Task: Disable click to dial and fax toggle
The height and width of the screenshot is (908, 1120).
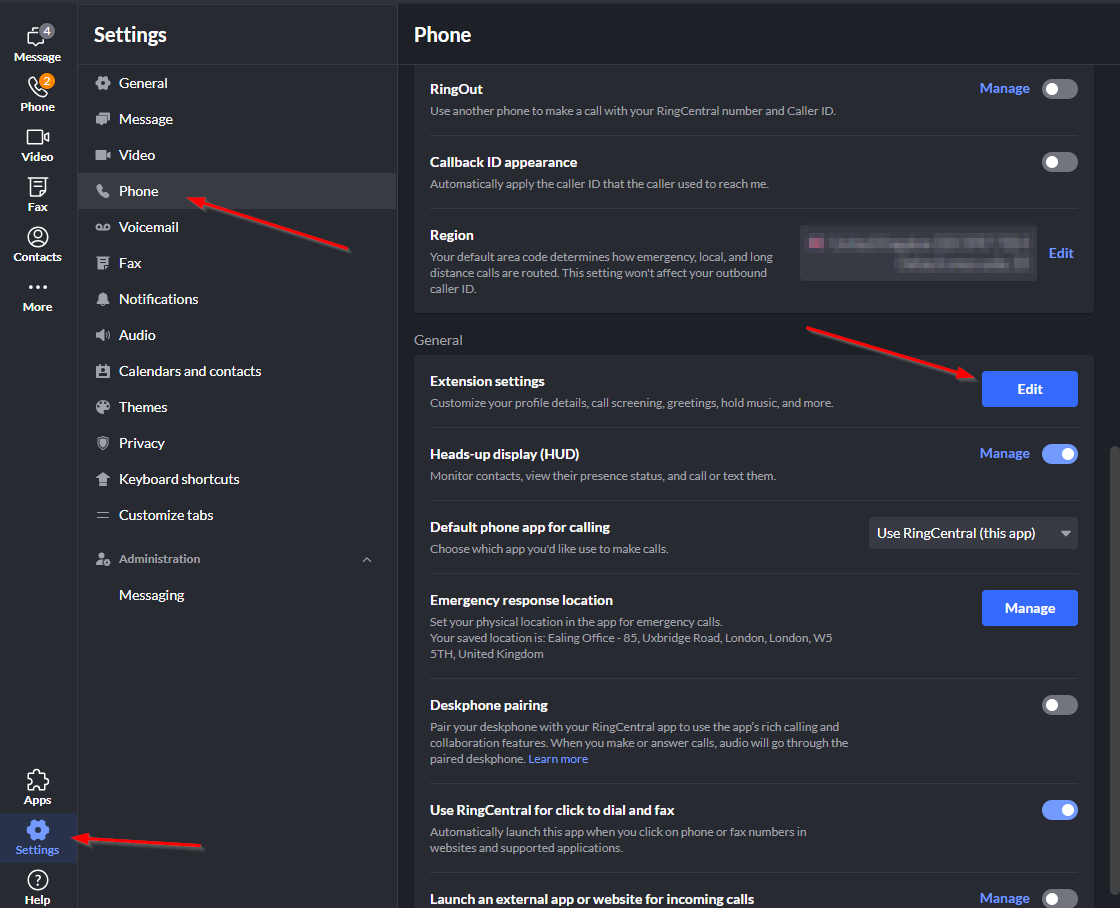Action: (x=1059, y=810)
